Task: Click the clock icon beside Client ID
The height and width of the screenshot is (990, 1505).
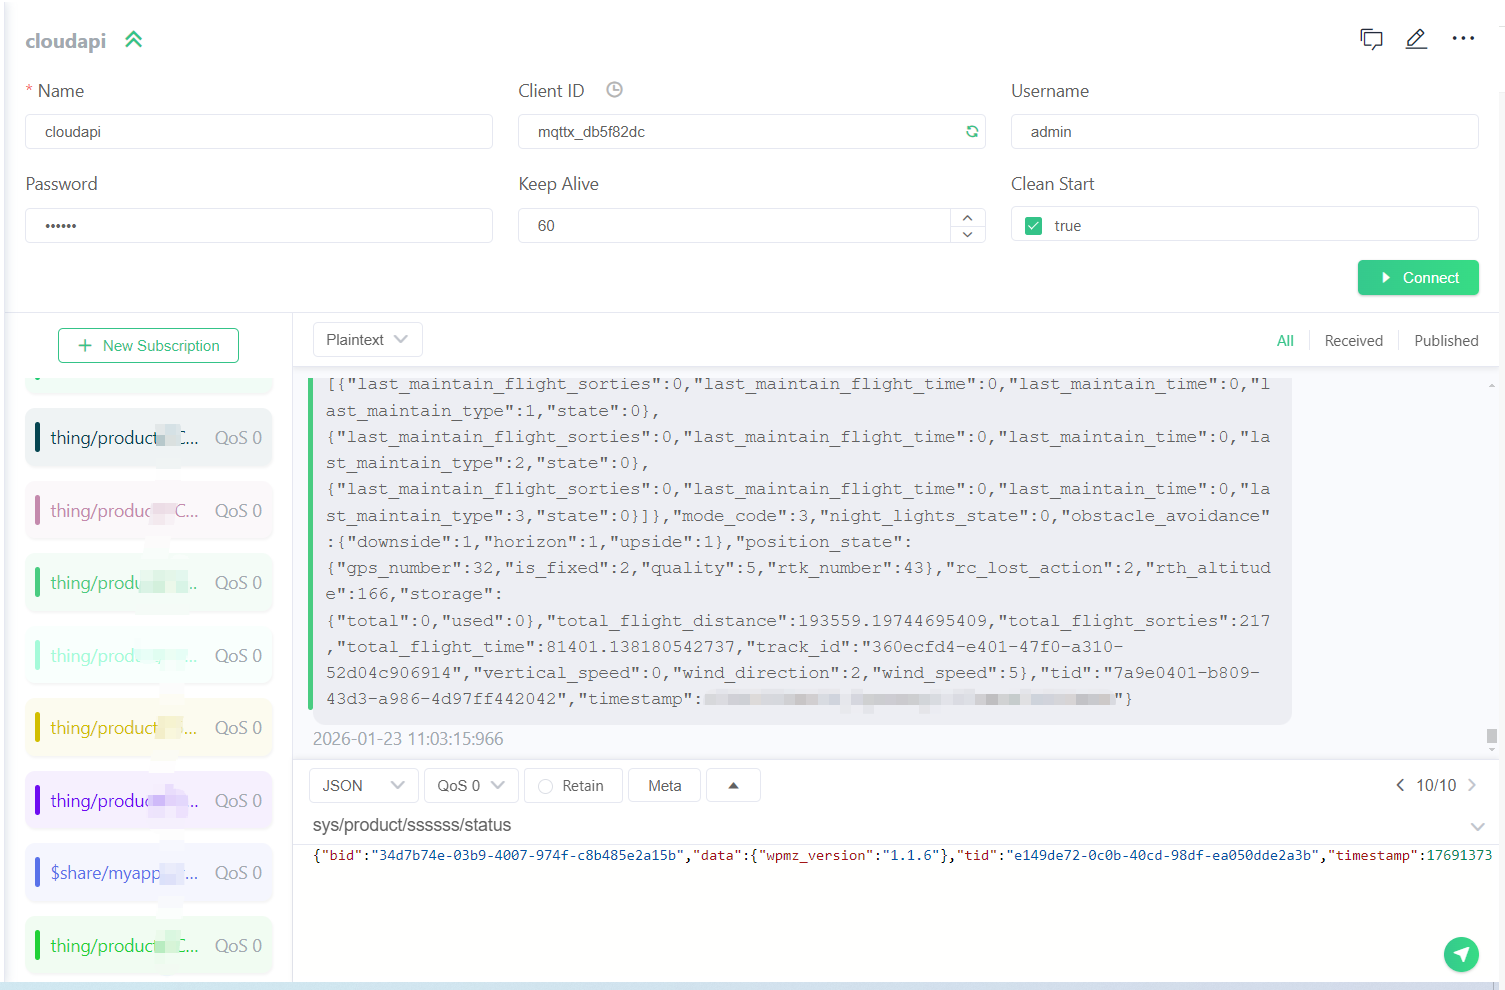Action: coord(615,90)
